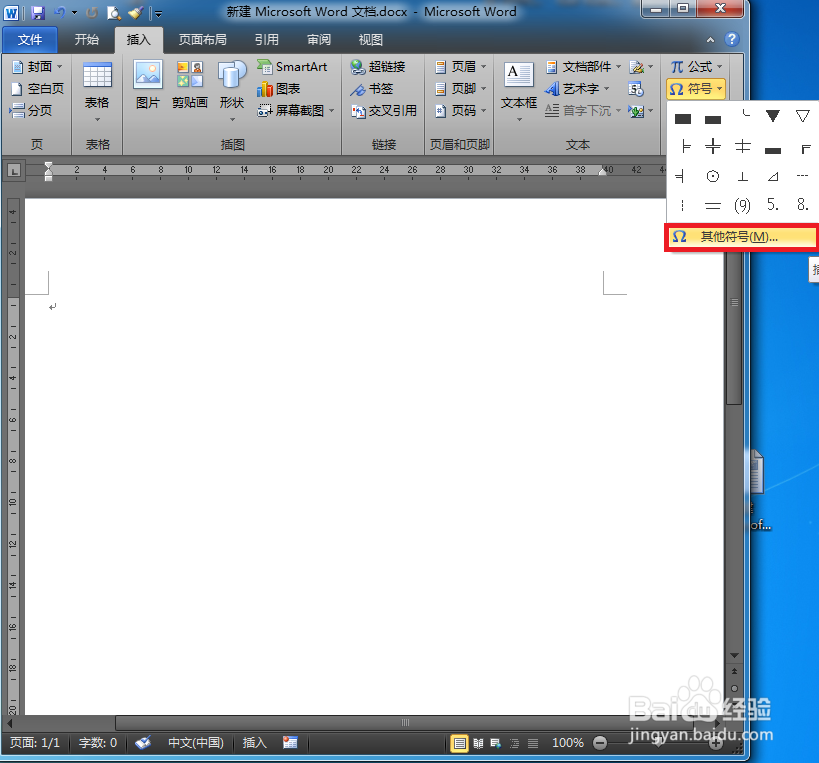Click language '中文(中国)' in status bar
Image resolution: width=819 pixels, height=763 pixels.
coord(196,743)
